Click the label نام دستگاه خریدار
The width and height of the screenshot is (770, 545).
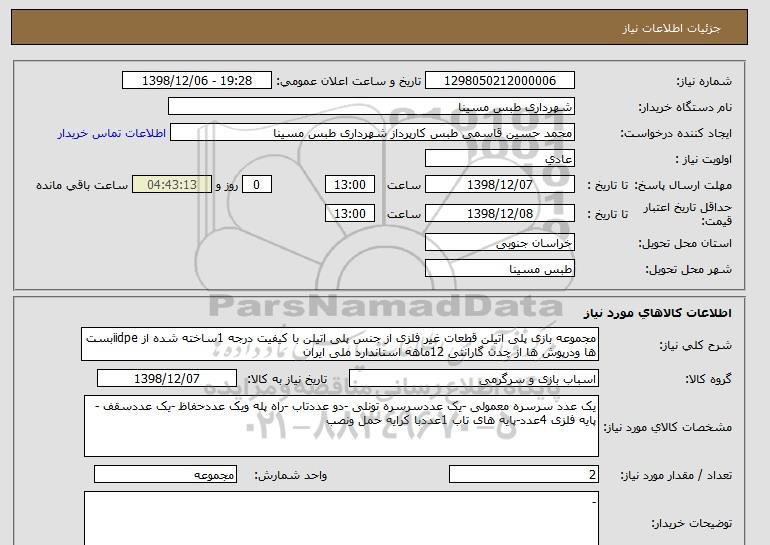click(x=685, y=107)
